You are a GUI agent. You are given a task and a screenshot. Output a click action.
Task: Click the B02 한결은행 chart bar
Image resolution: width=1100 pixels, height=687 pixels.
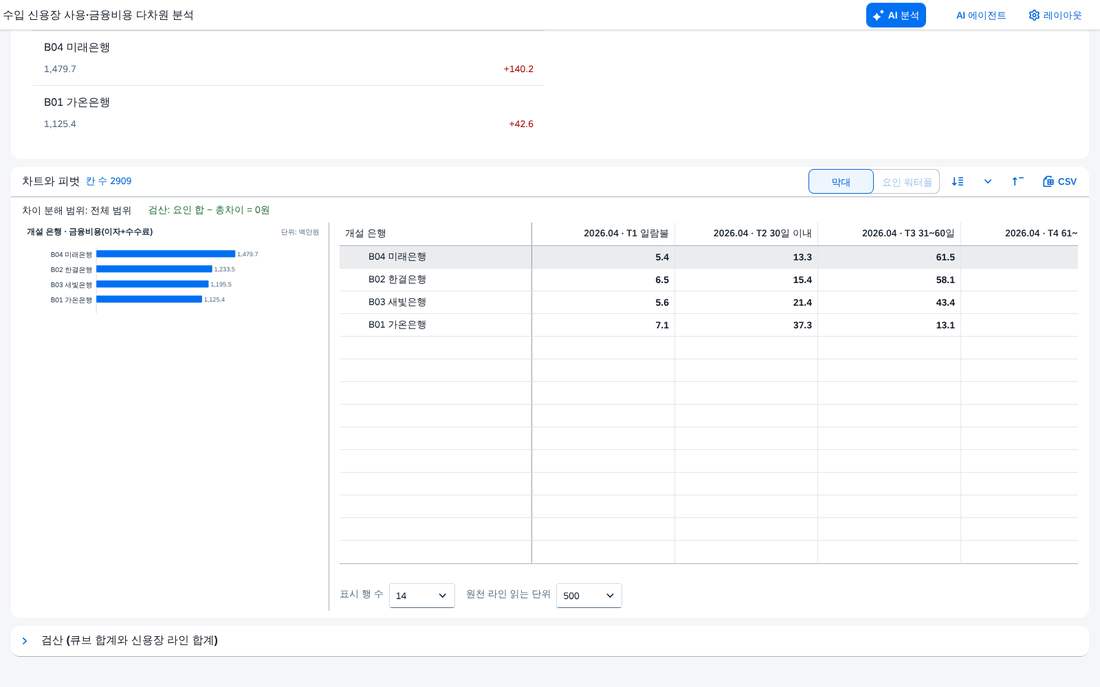pyautogui.click(x=154, y=269)
